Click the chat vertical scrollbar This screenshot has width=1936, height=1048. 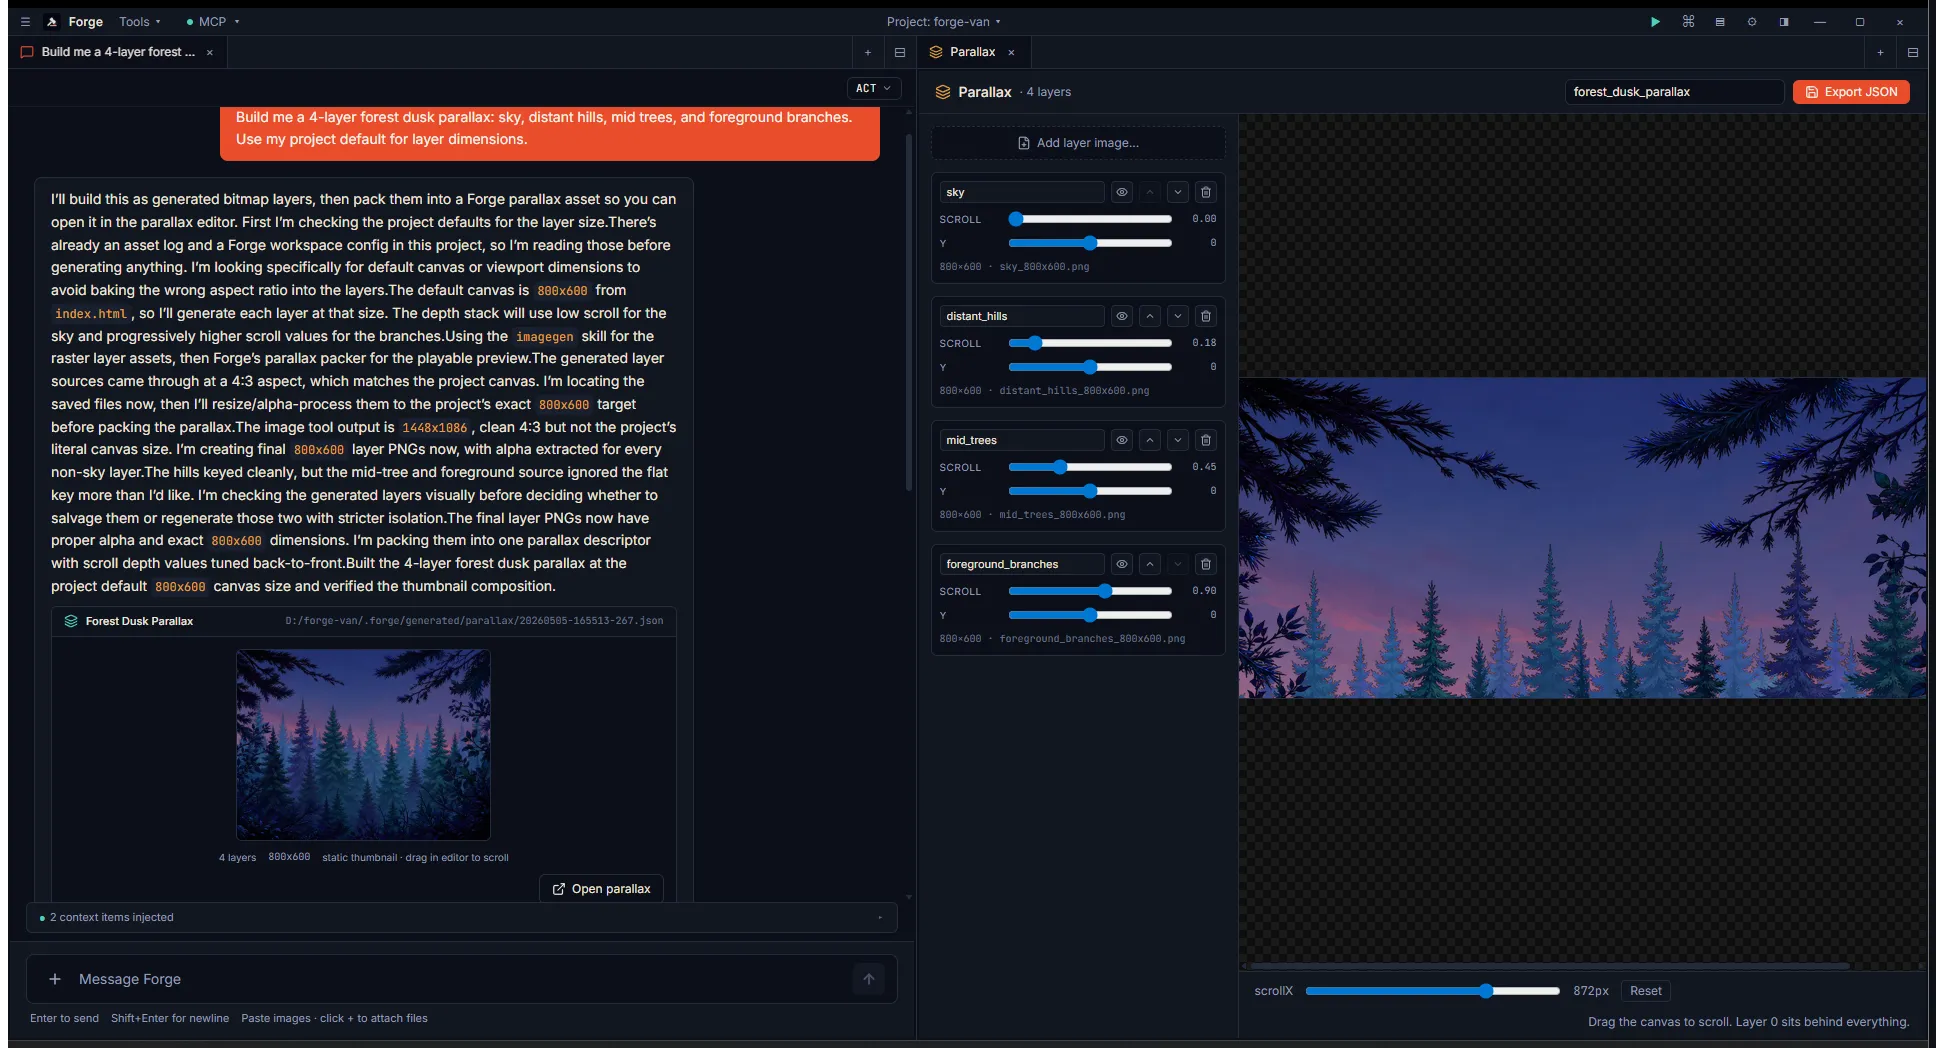point(908,313)
